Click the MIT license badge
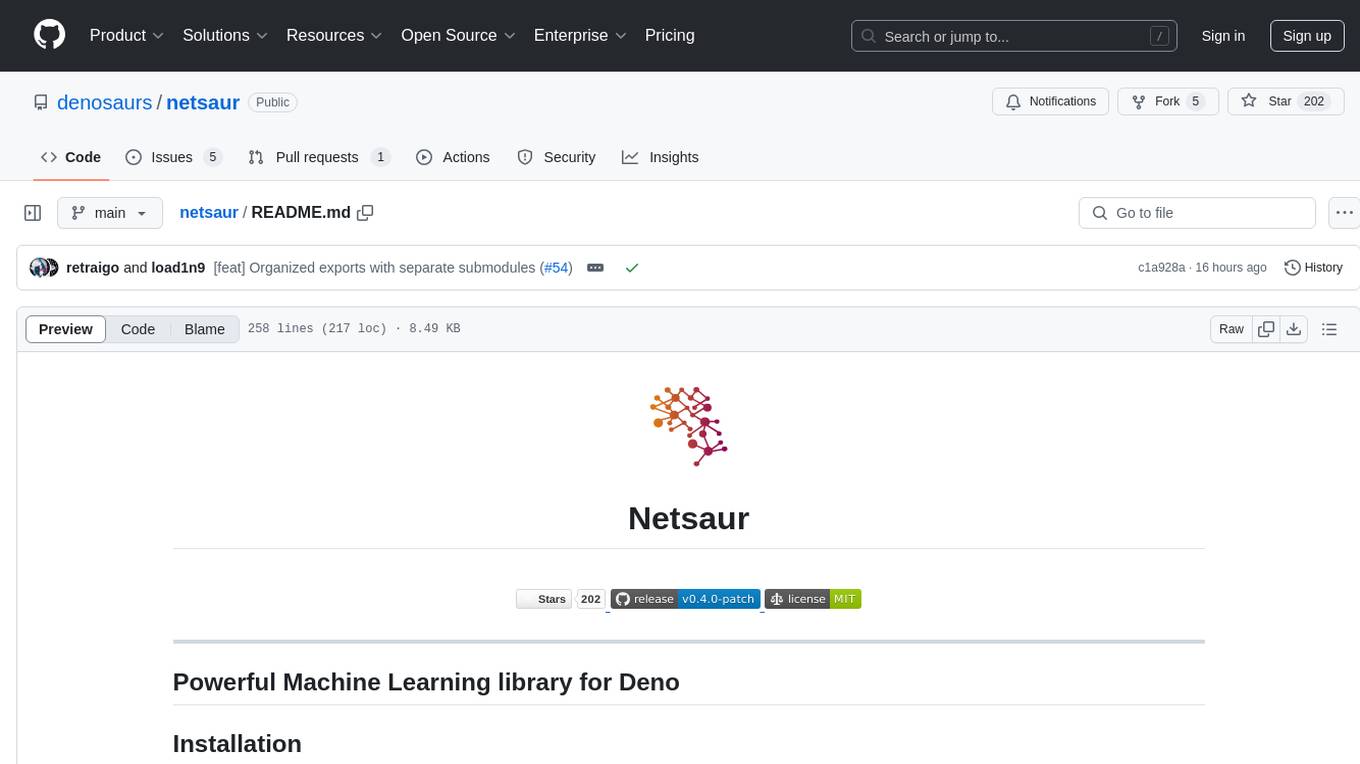 click(x=812, y=599)
